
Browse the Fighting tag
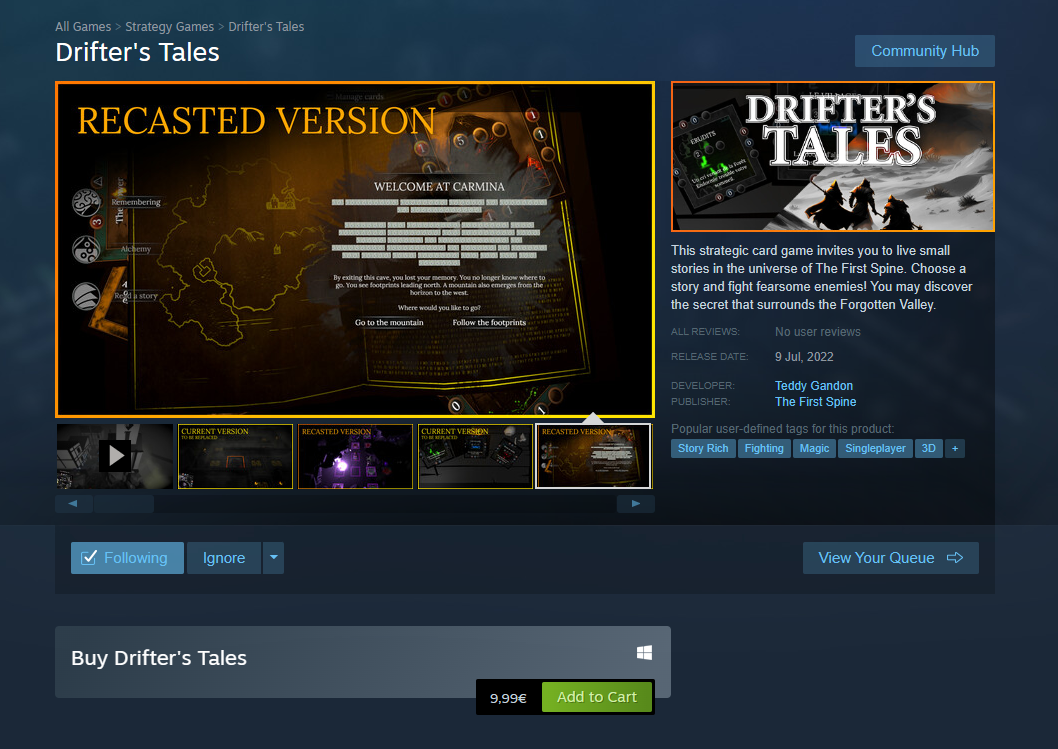tap(764, 448)
